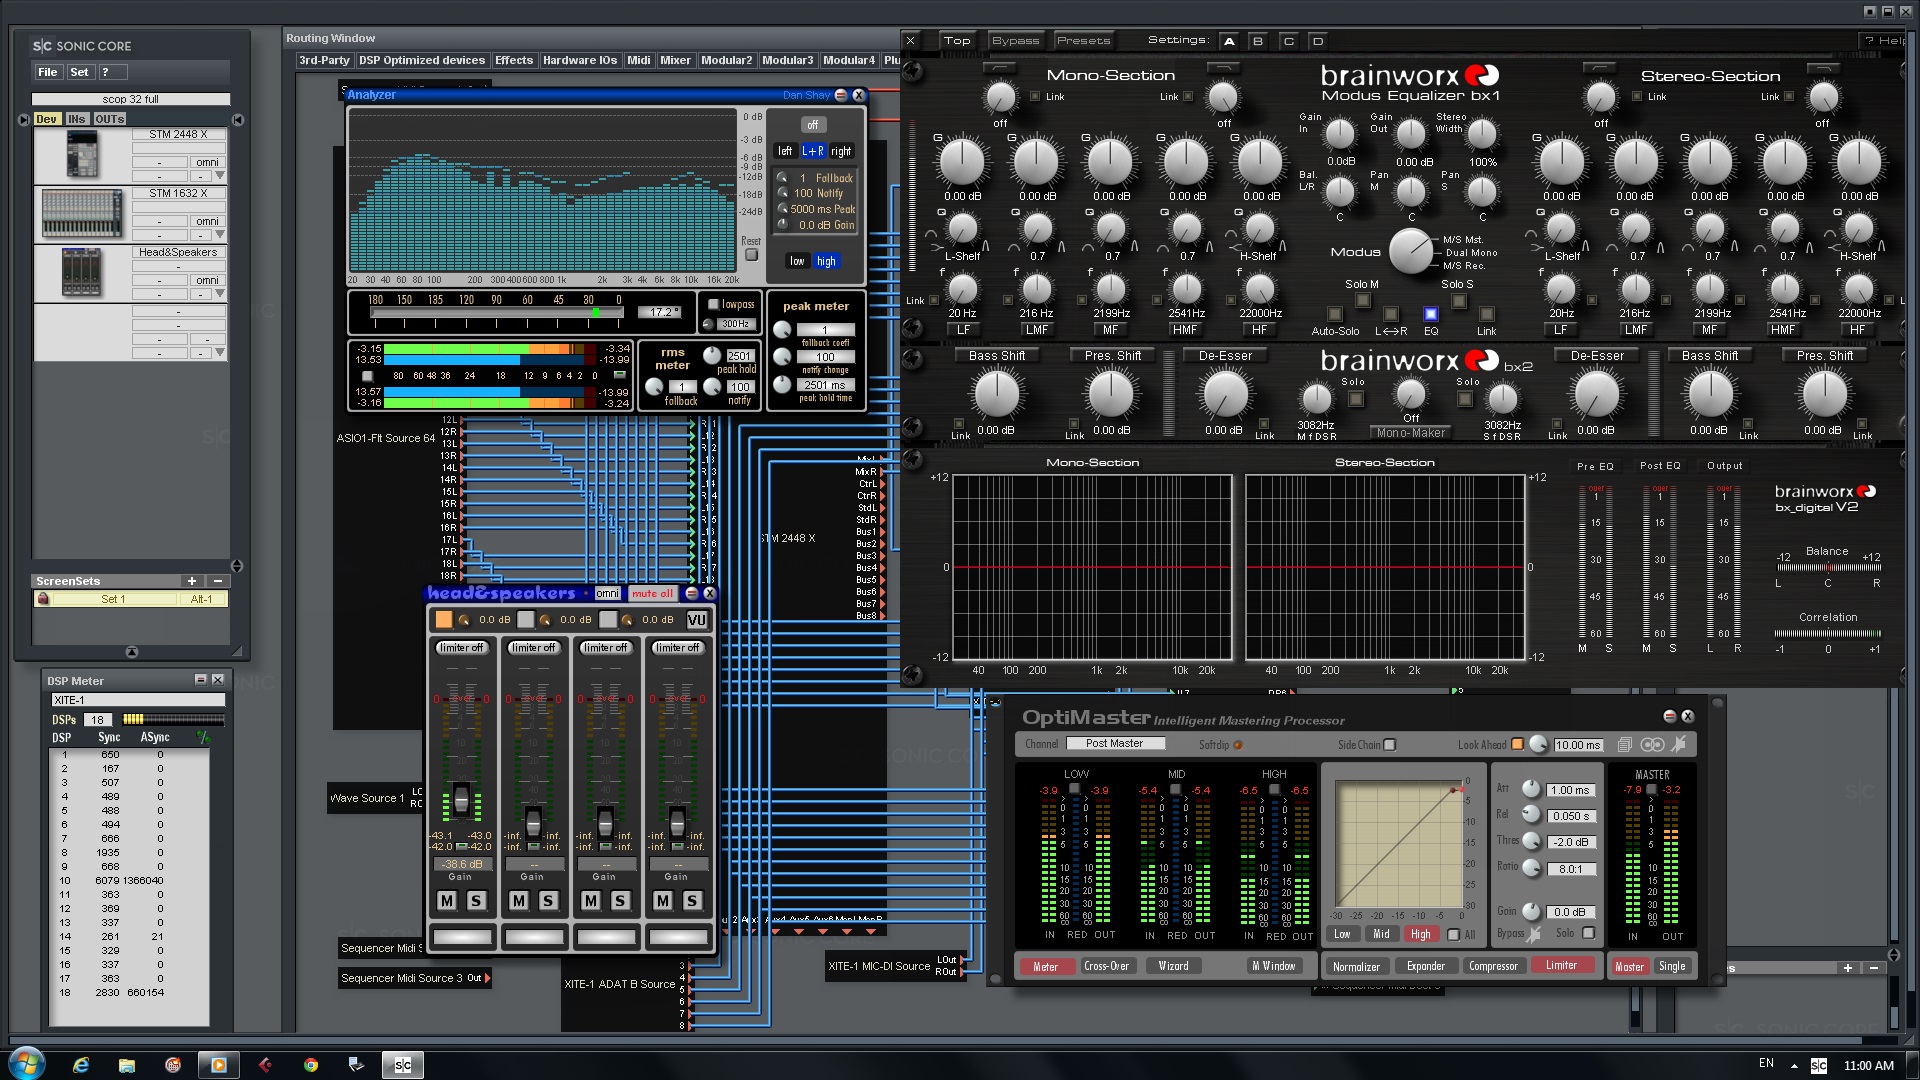The image size is (1920, 1080).
Task: Open the Head&Speakers device thumbnail
Action: 82,272
